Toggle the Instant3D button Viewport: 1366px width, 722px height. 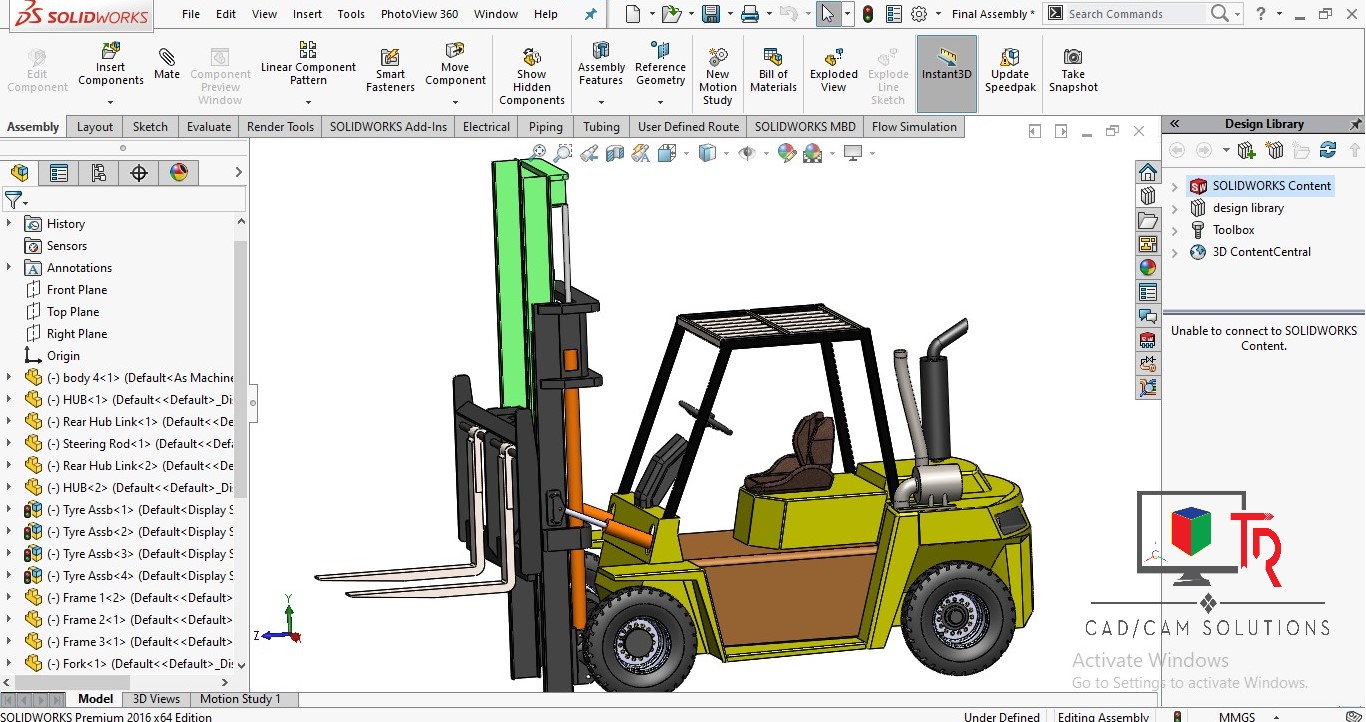click(x=947, y=74)
